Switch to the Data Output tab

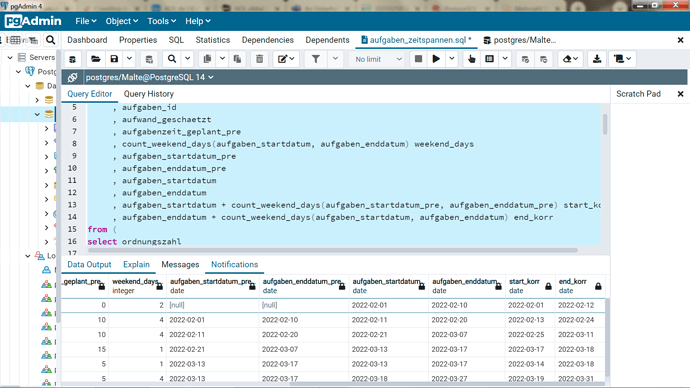click(x=89, y=264)
